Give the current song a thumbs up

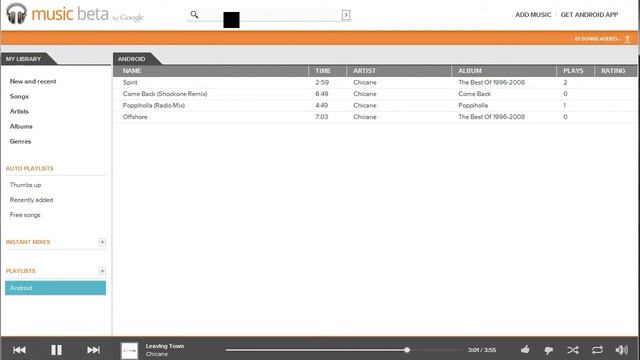pyautogui.click(x=525, y=349)
